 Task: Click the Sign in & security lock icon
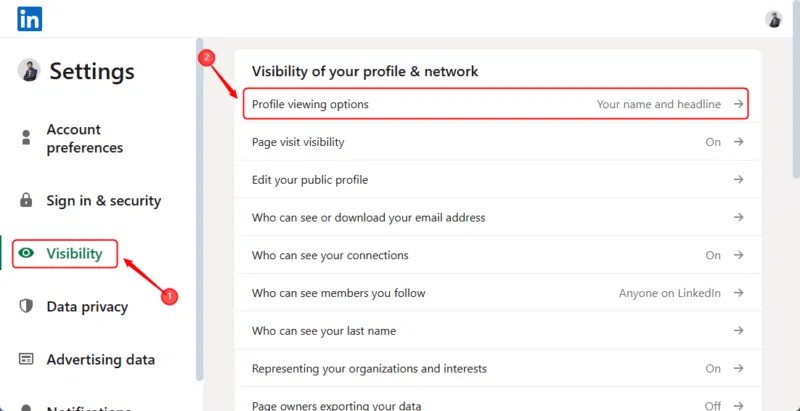27,200
